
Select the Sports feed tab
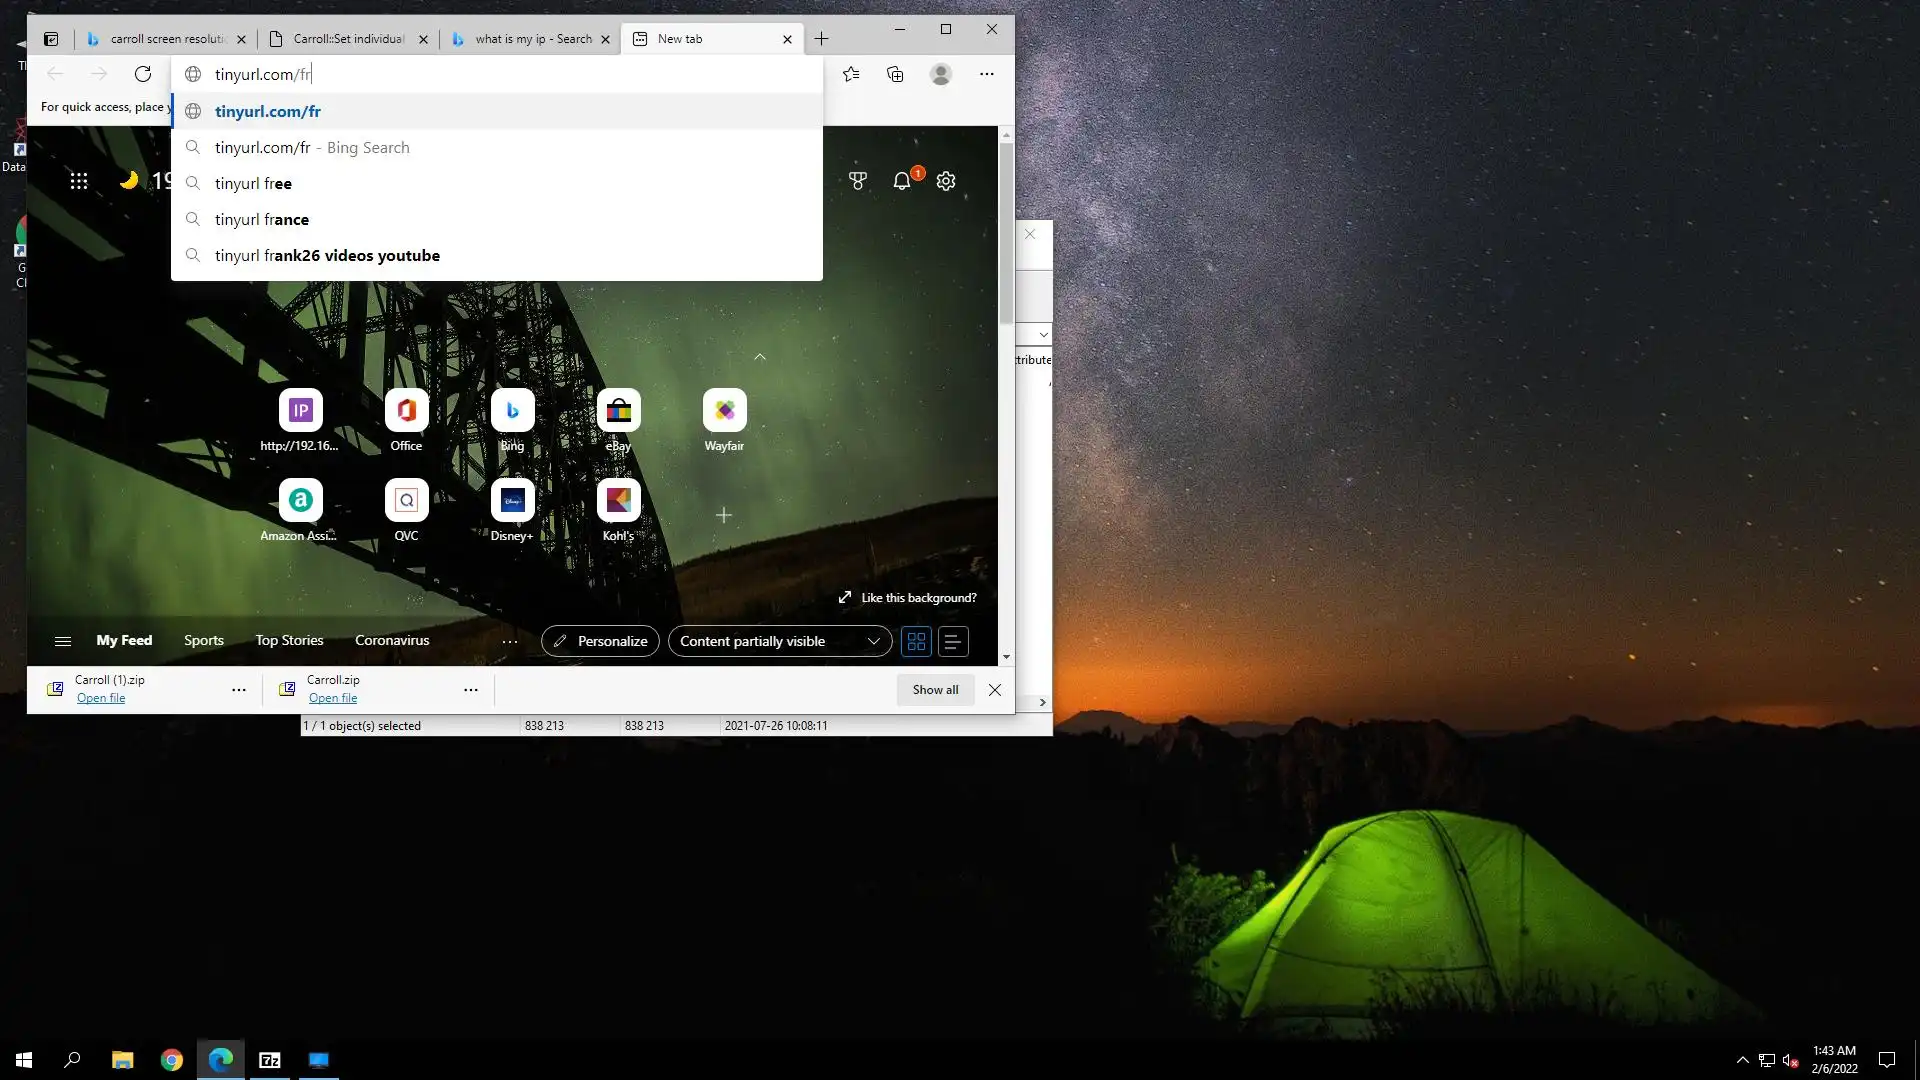coord(204,640)
